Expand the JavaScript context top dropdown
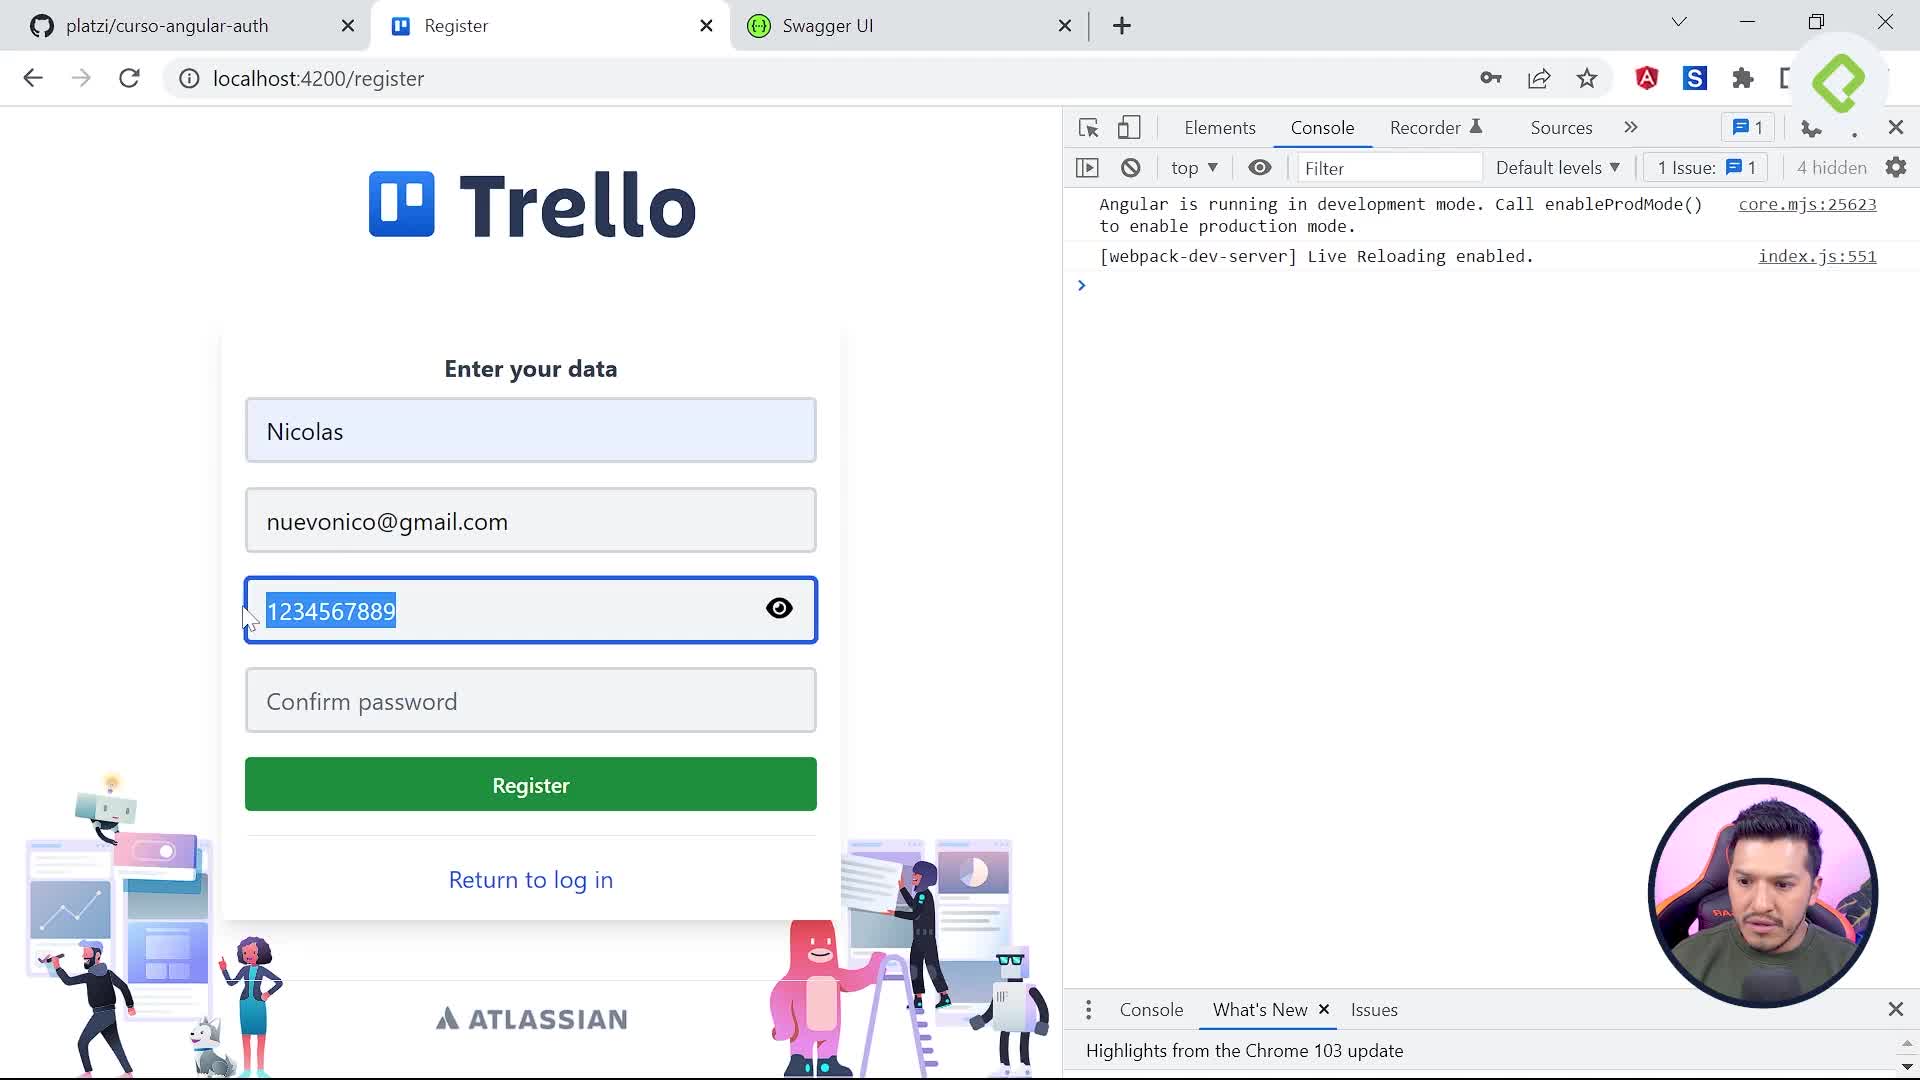The height and width of the screenshot is (1080, 1920). pos(1194,168)
